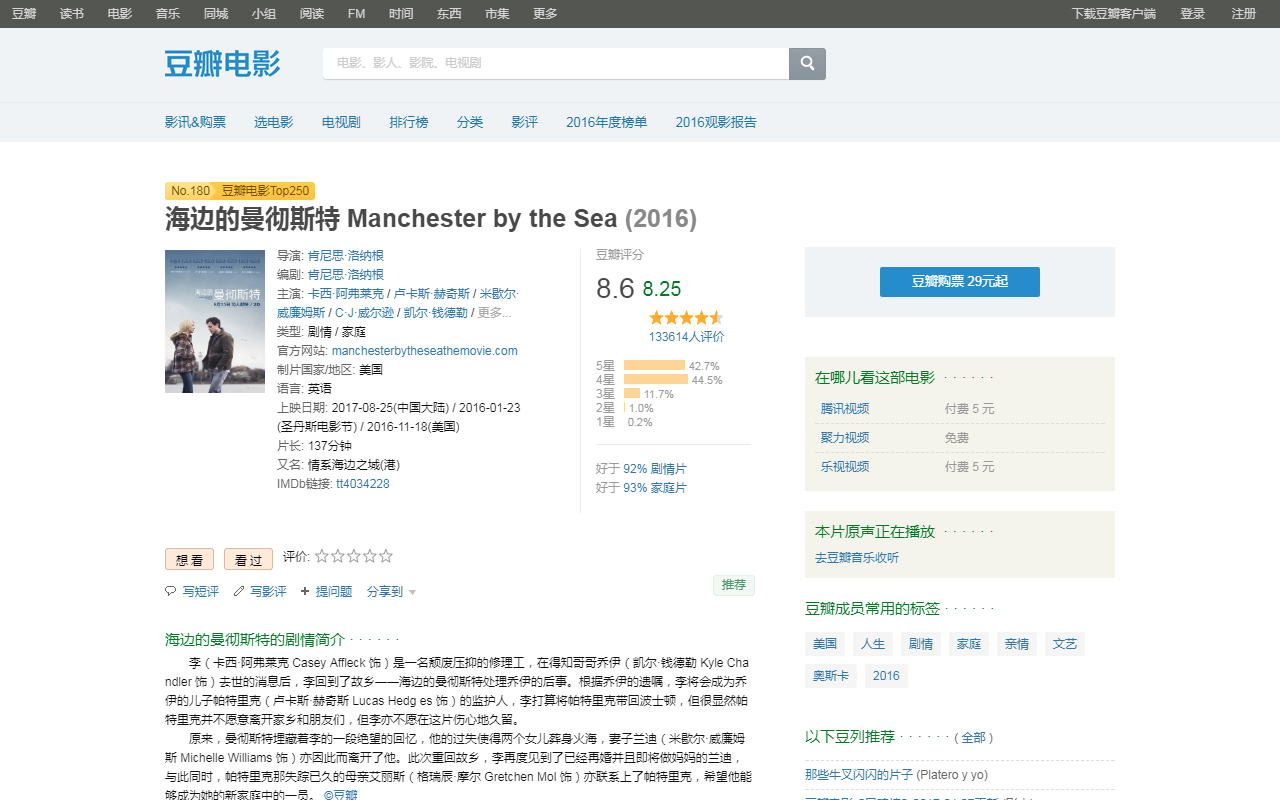Mark the movie as 看过

click(248, 560)
